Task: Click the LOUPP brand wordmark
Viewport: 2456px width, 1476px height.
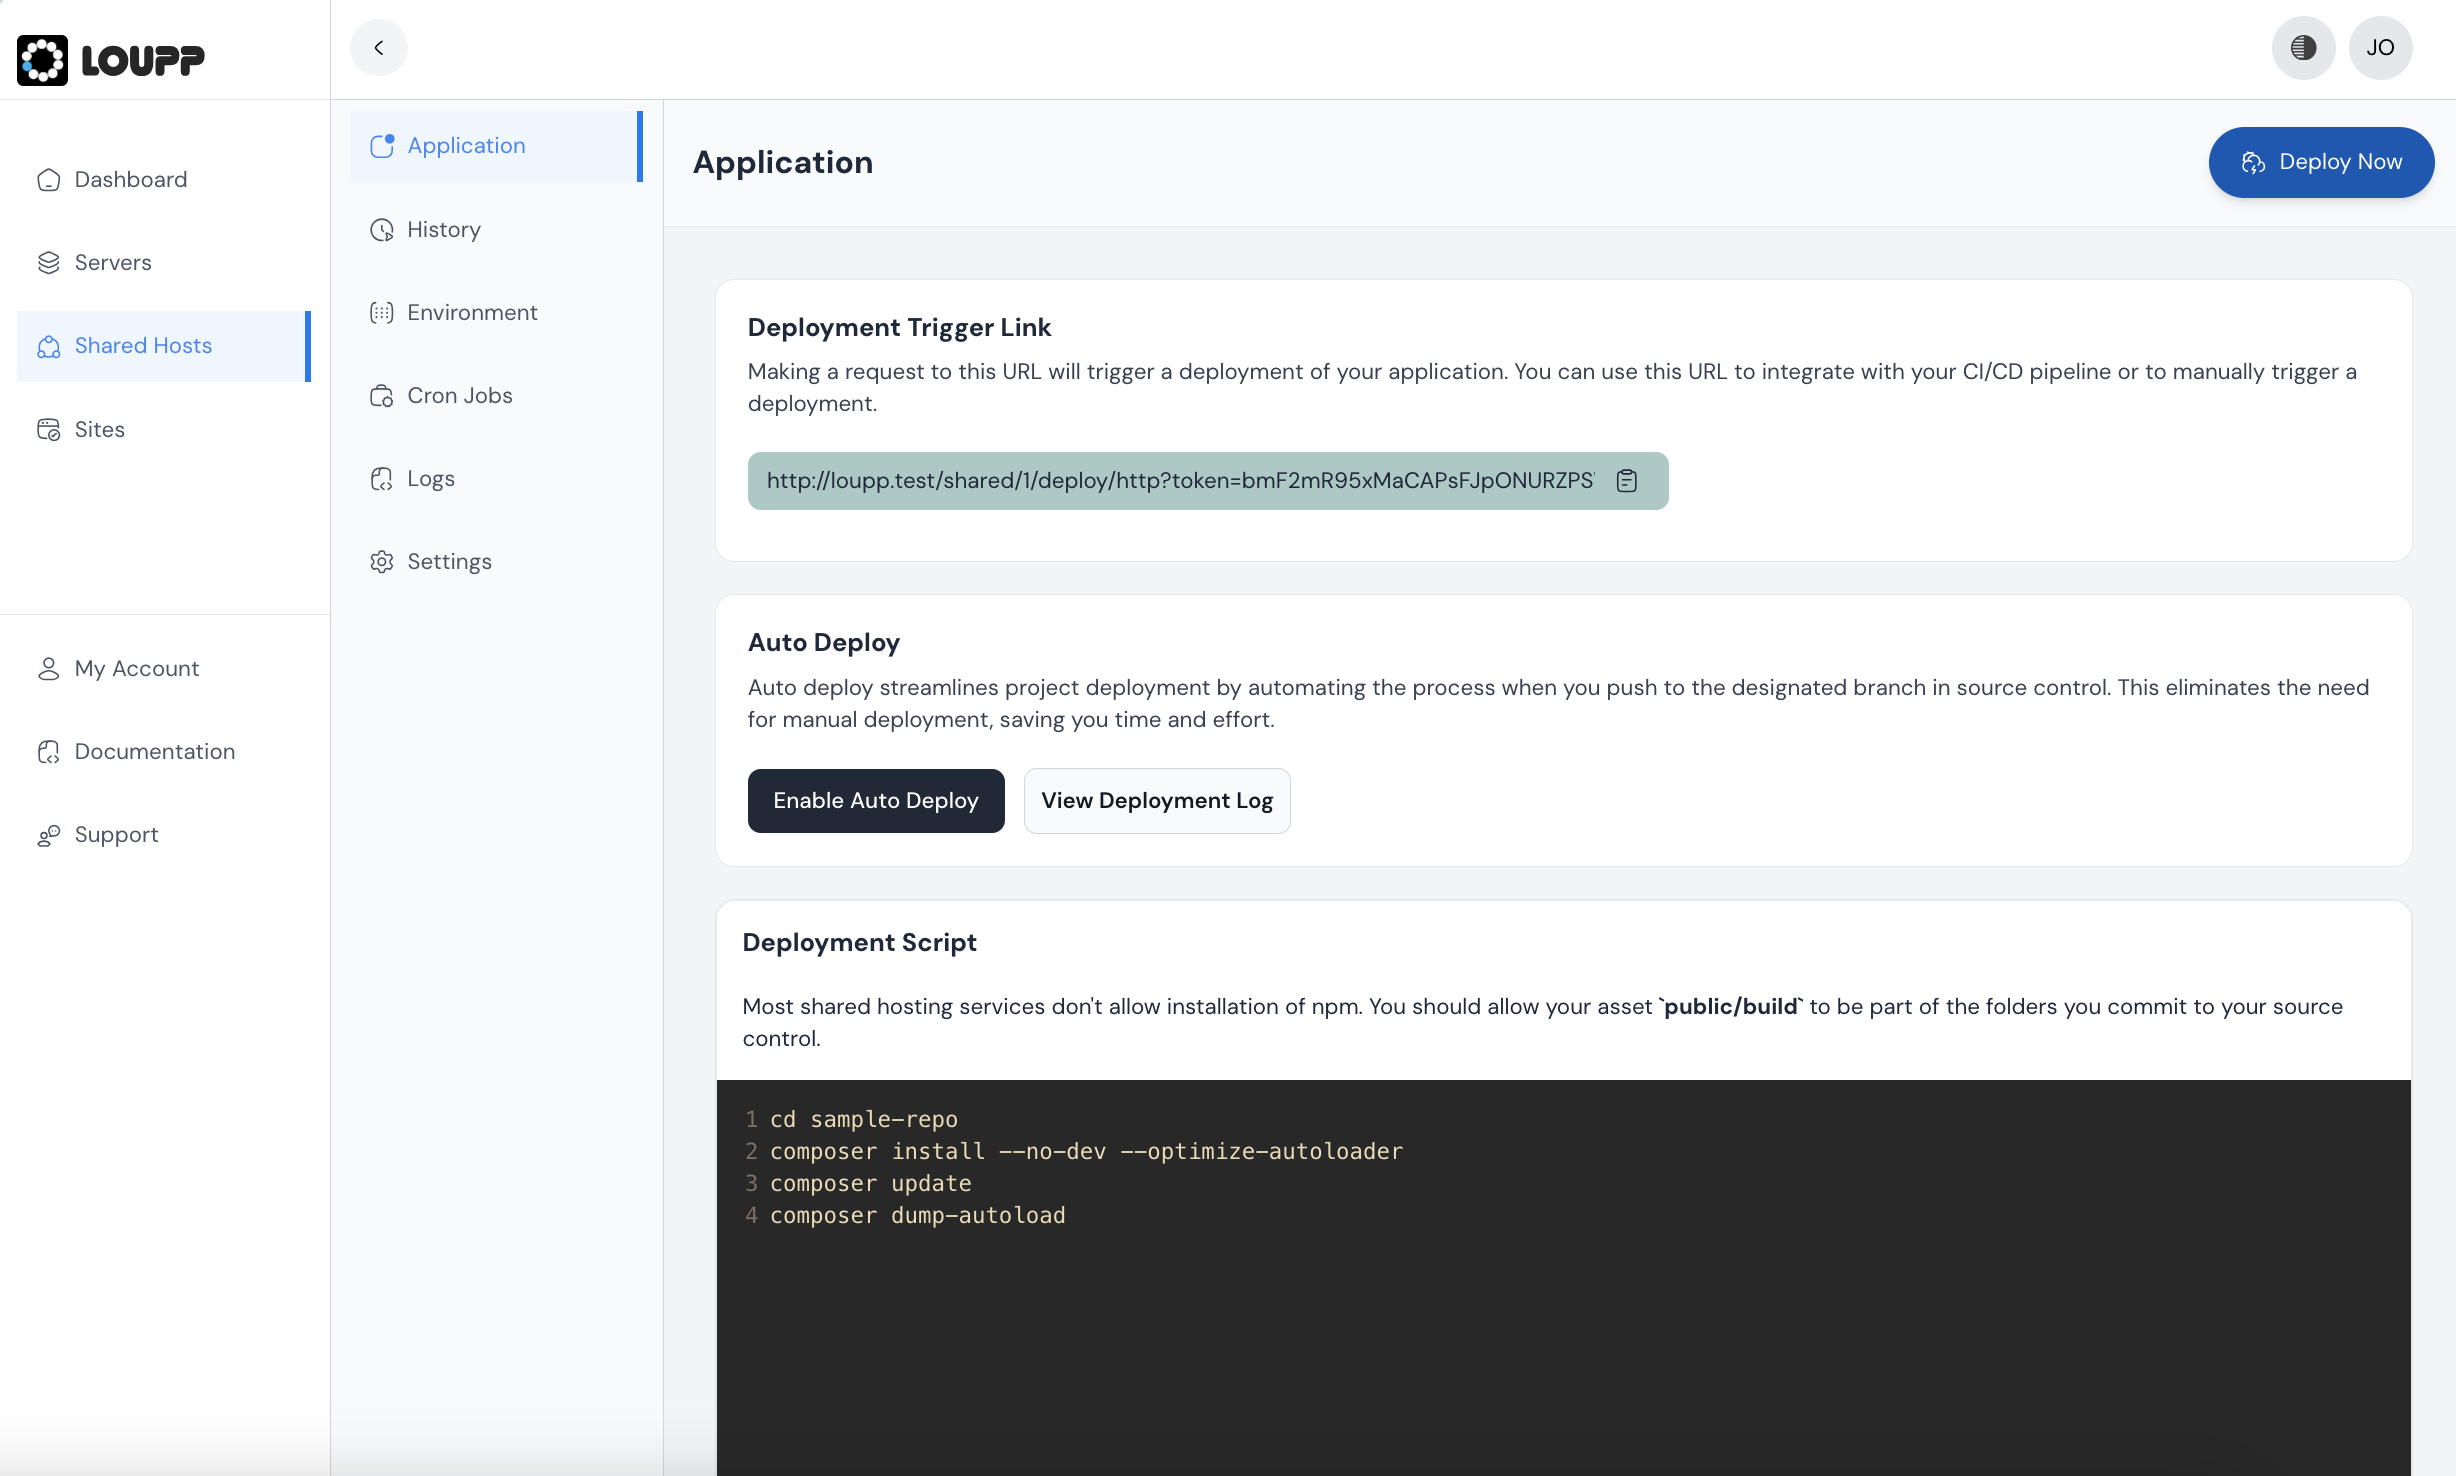Action: (143, 61)
